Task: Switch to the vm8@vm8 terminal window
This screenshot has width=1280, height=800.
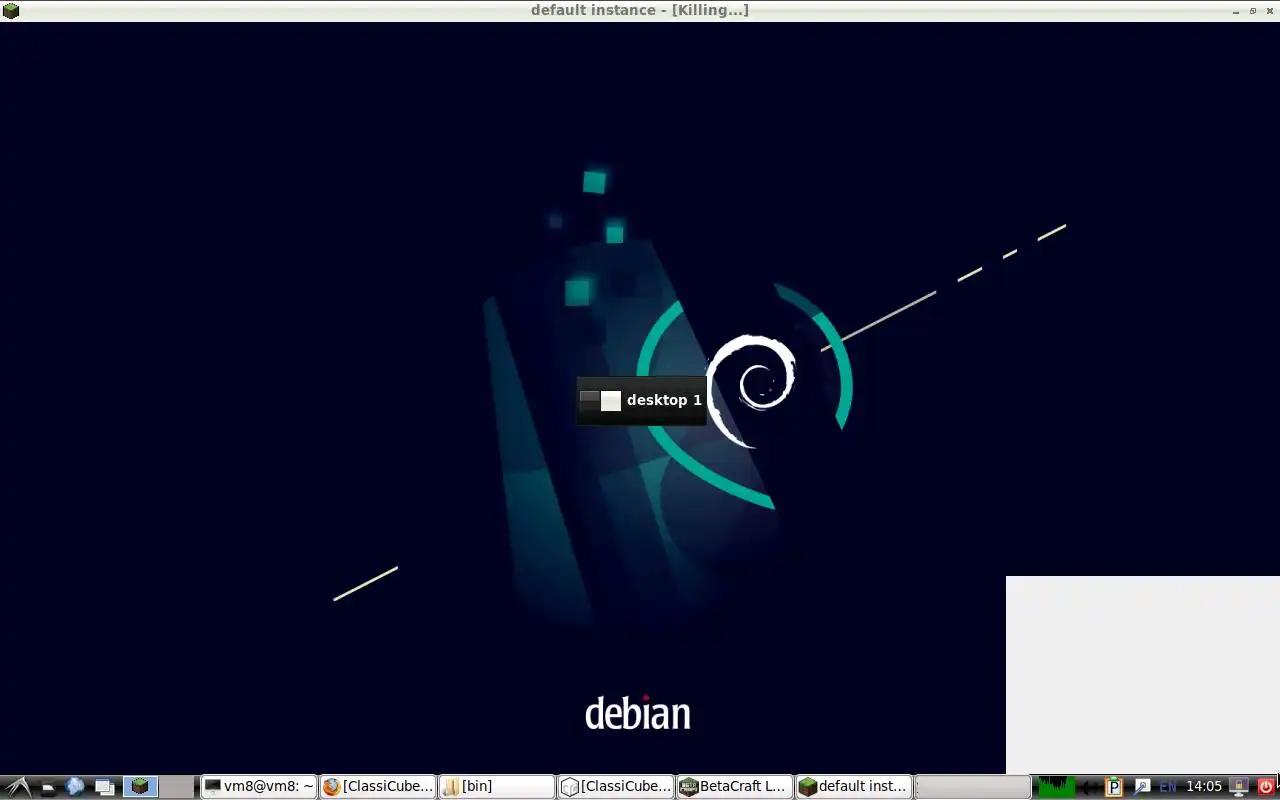Action: click(259, 786)
